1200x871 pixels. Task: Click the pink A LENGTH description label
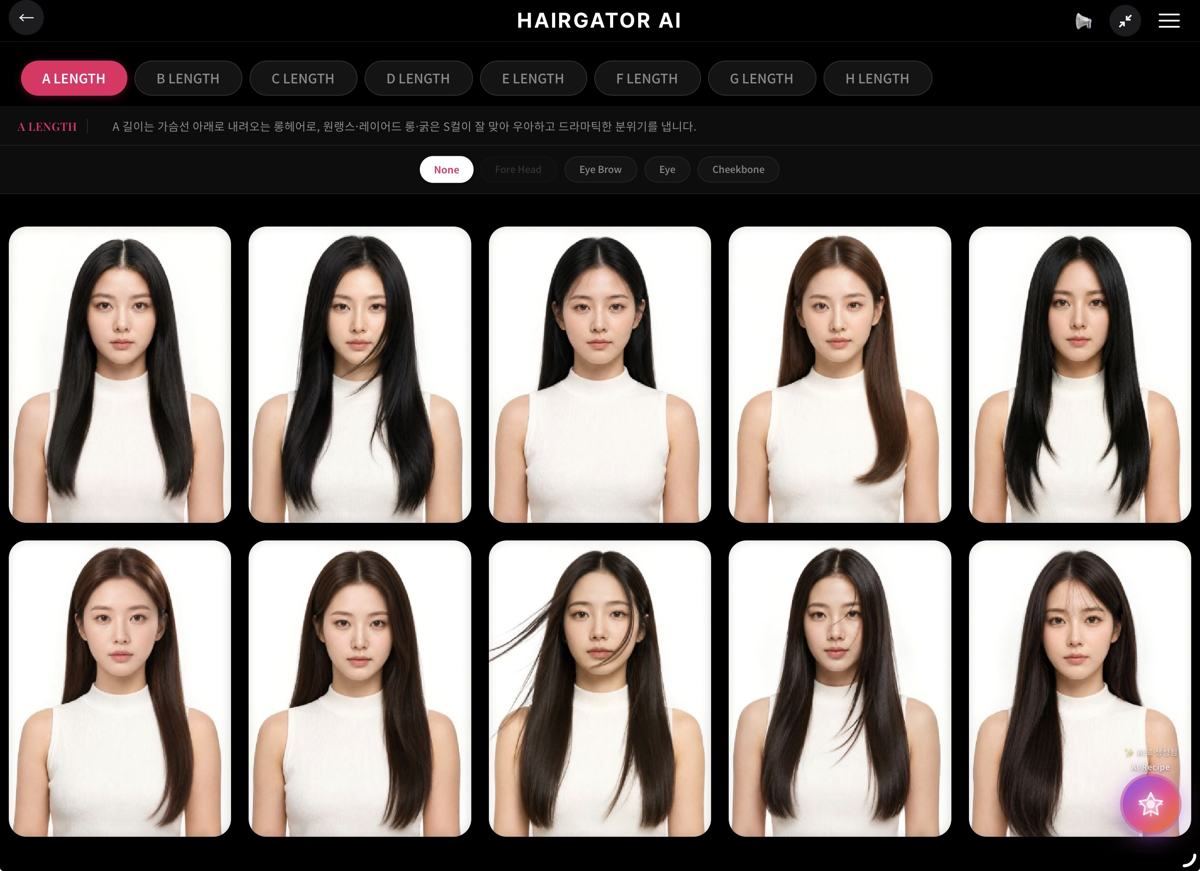tap(47, 127)
